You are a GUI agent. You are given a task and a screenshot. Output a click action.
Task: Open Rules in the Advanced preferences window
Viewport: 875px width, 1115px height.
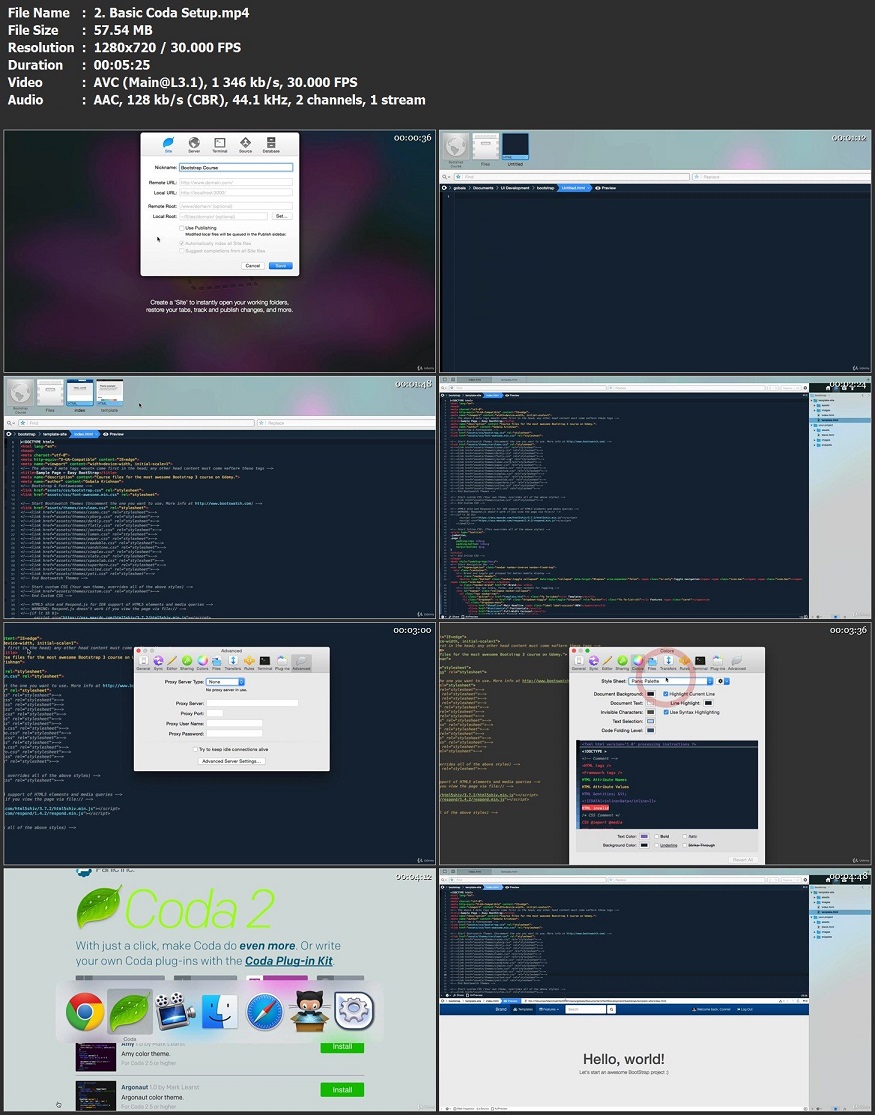(249, 663)
